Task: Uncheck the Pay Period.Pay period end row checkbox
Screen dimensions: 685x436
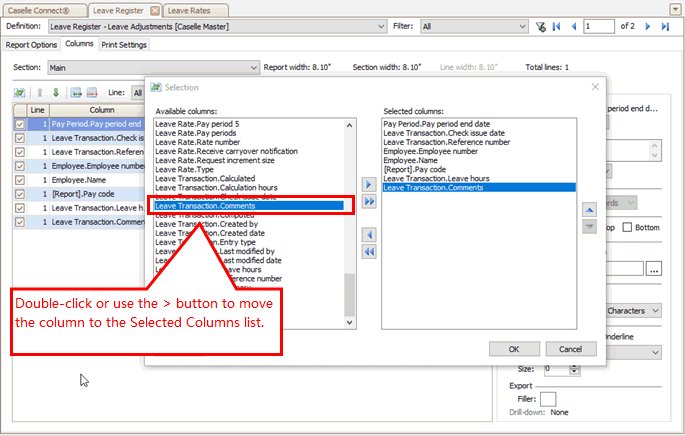Action: (20, 124)
